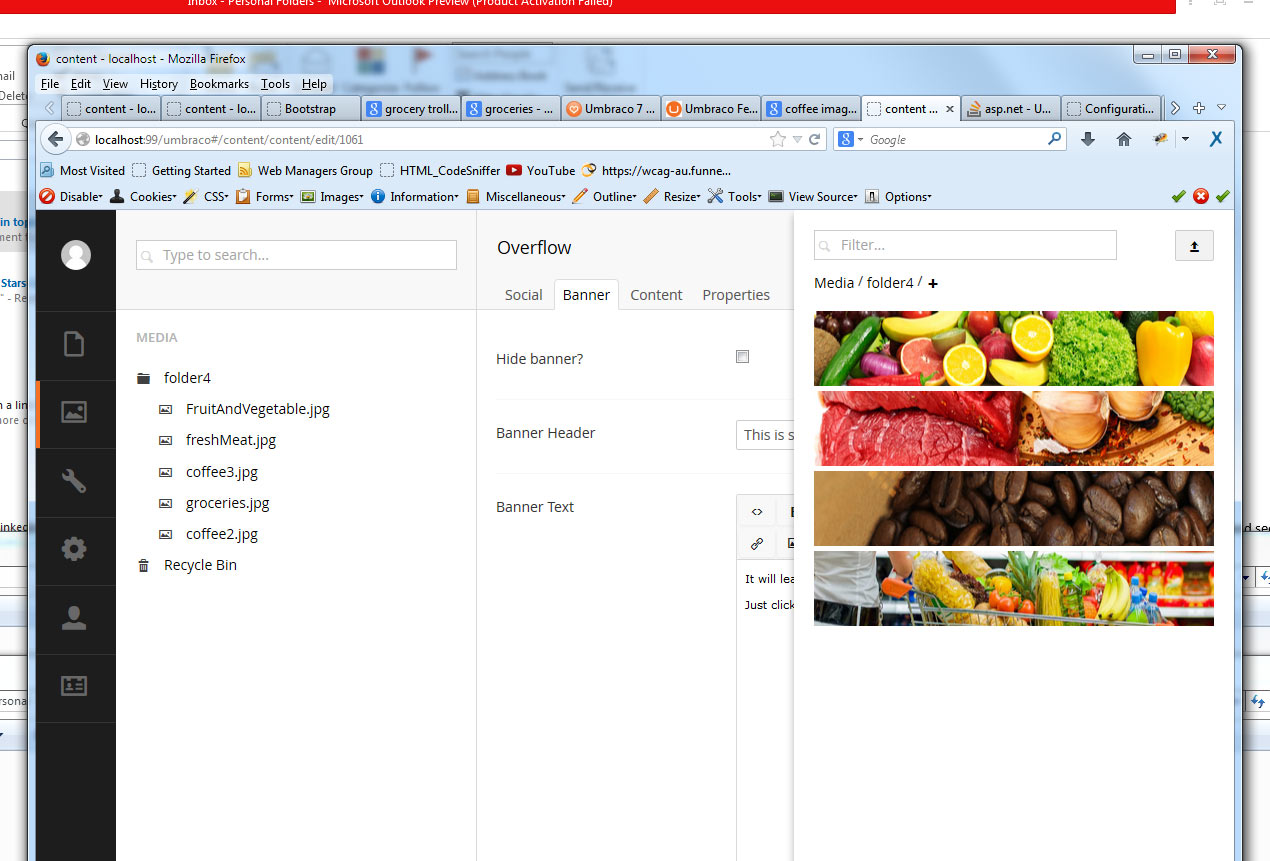Click the Type to search field
Image resolution: width=1270 pixels, height=861 pixels.
[x=296, y=255]
